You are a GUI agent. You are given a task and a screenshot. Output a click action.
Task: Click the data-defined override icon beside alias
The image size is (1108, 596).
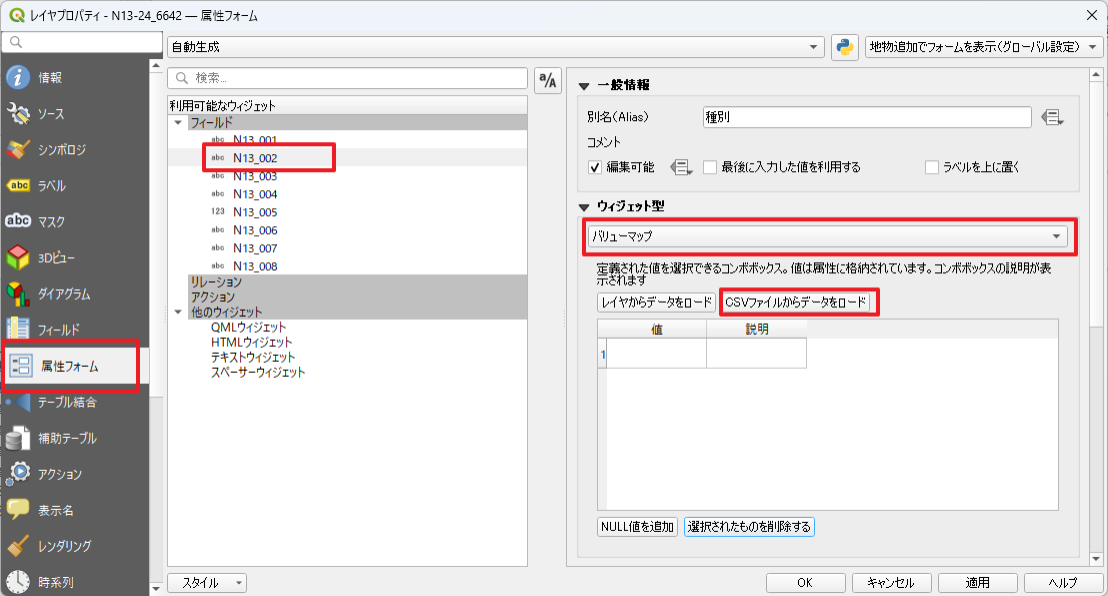coord(1051,118)
